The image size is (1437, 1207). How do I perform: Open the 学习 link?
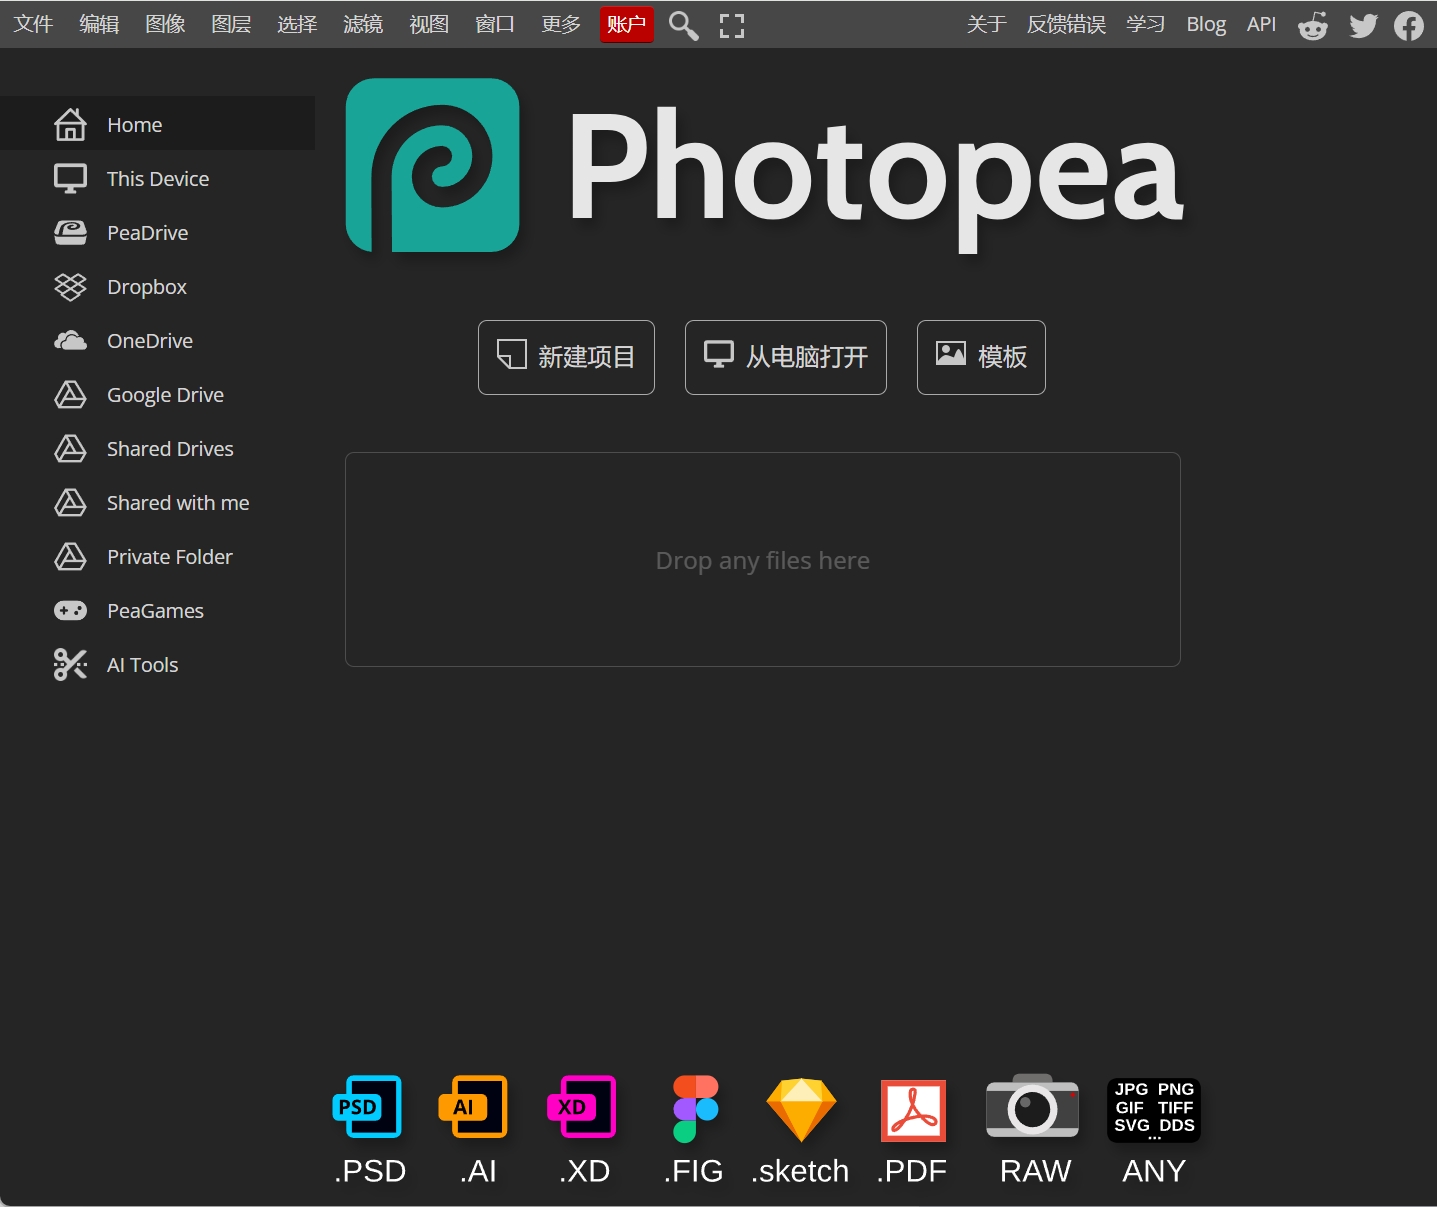coord(1146,24)
